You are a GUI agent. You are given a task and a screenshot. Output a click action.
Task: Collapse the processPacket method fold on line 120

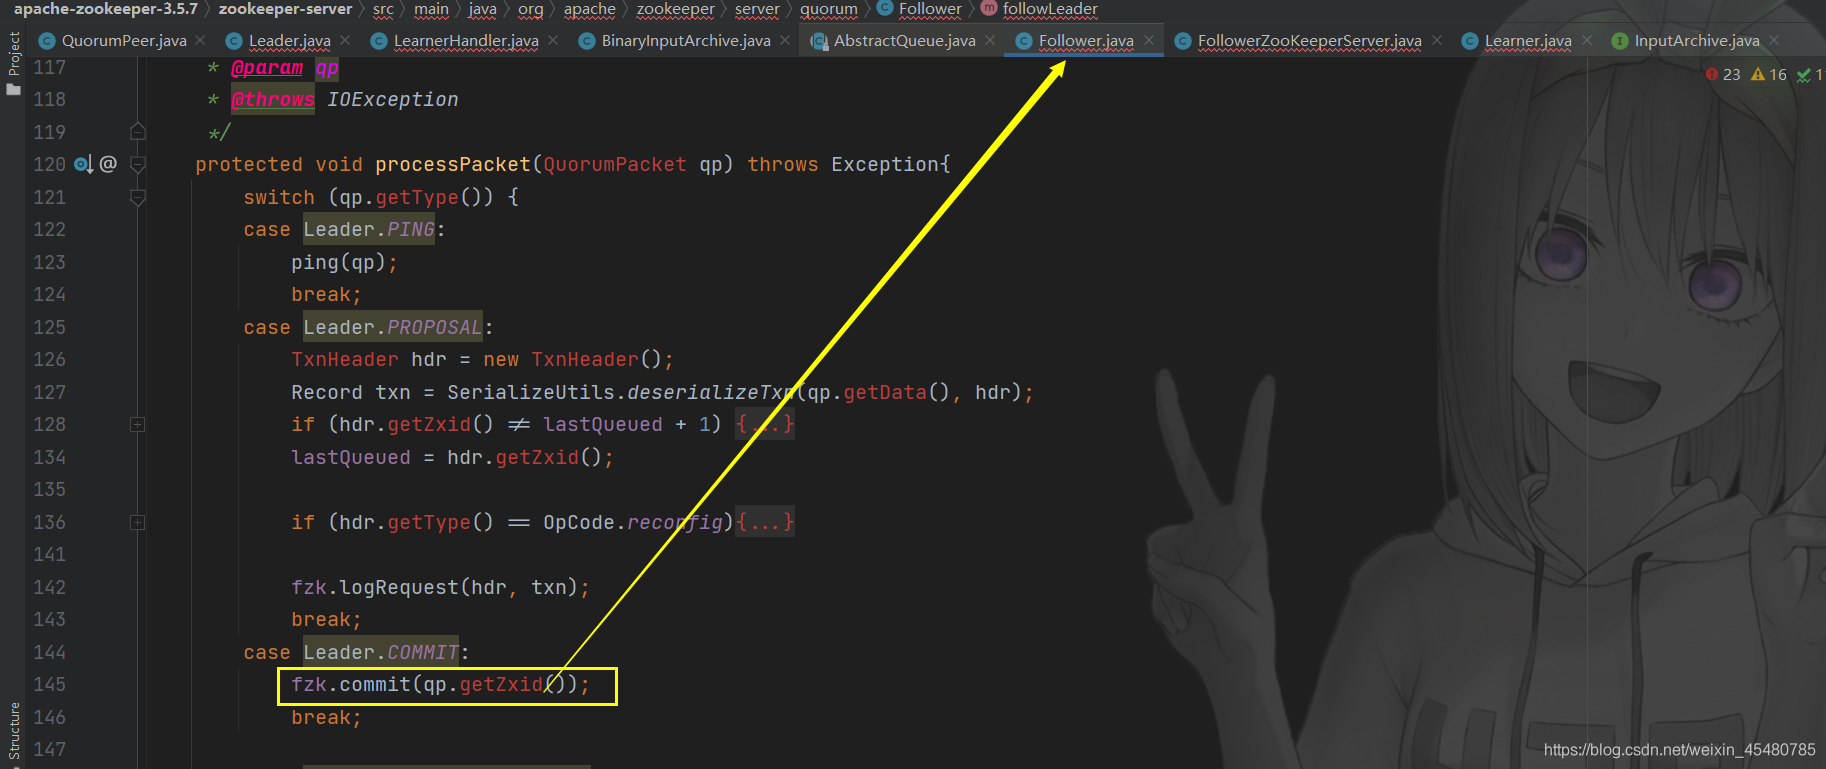(x=138, y=164)
